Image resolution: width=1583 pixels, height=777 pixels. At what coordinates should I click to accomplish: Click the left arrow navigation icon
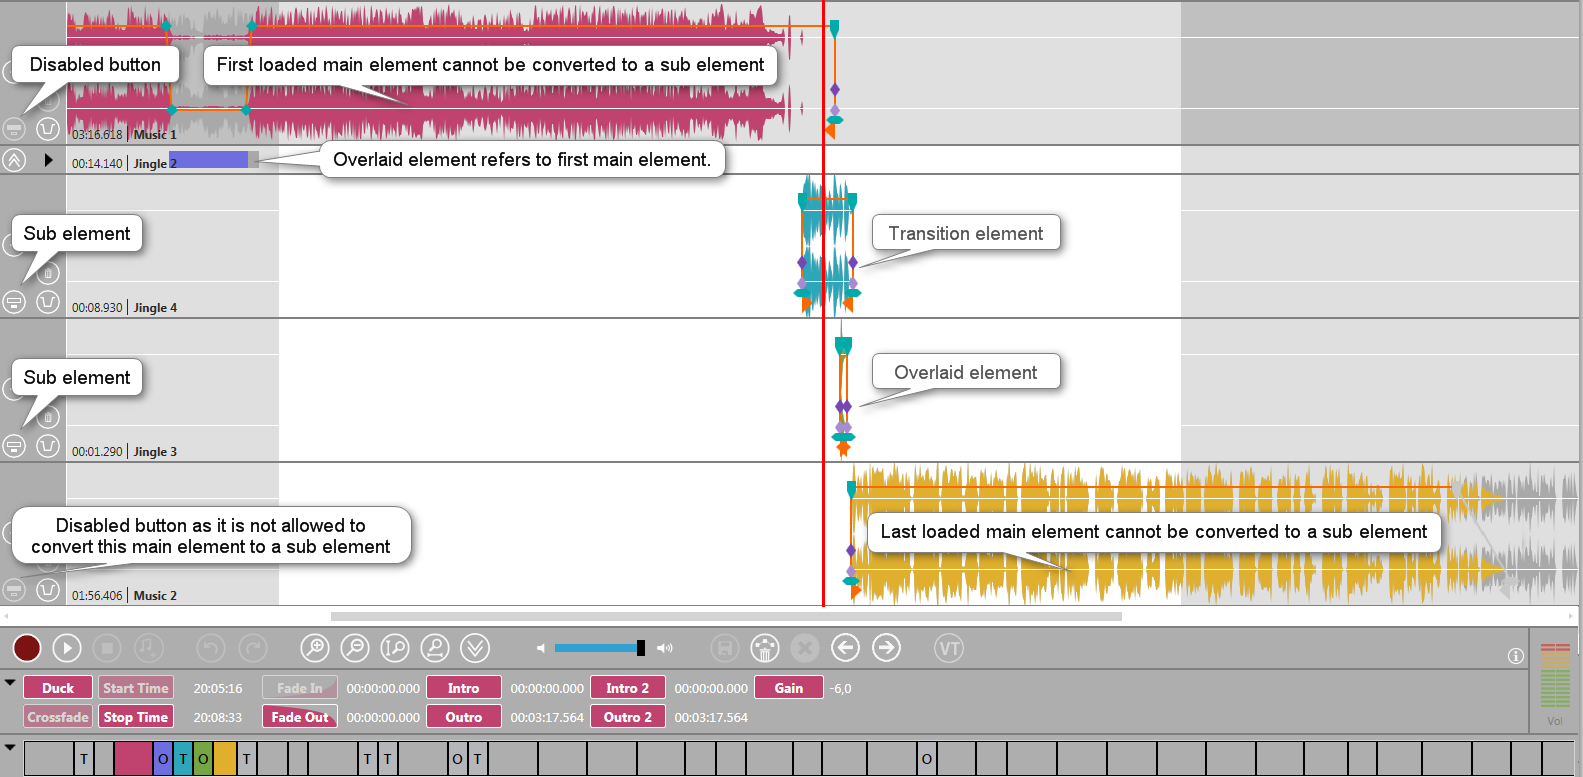click(845, 648)
